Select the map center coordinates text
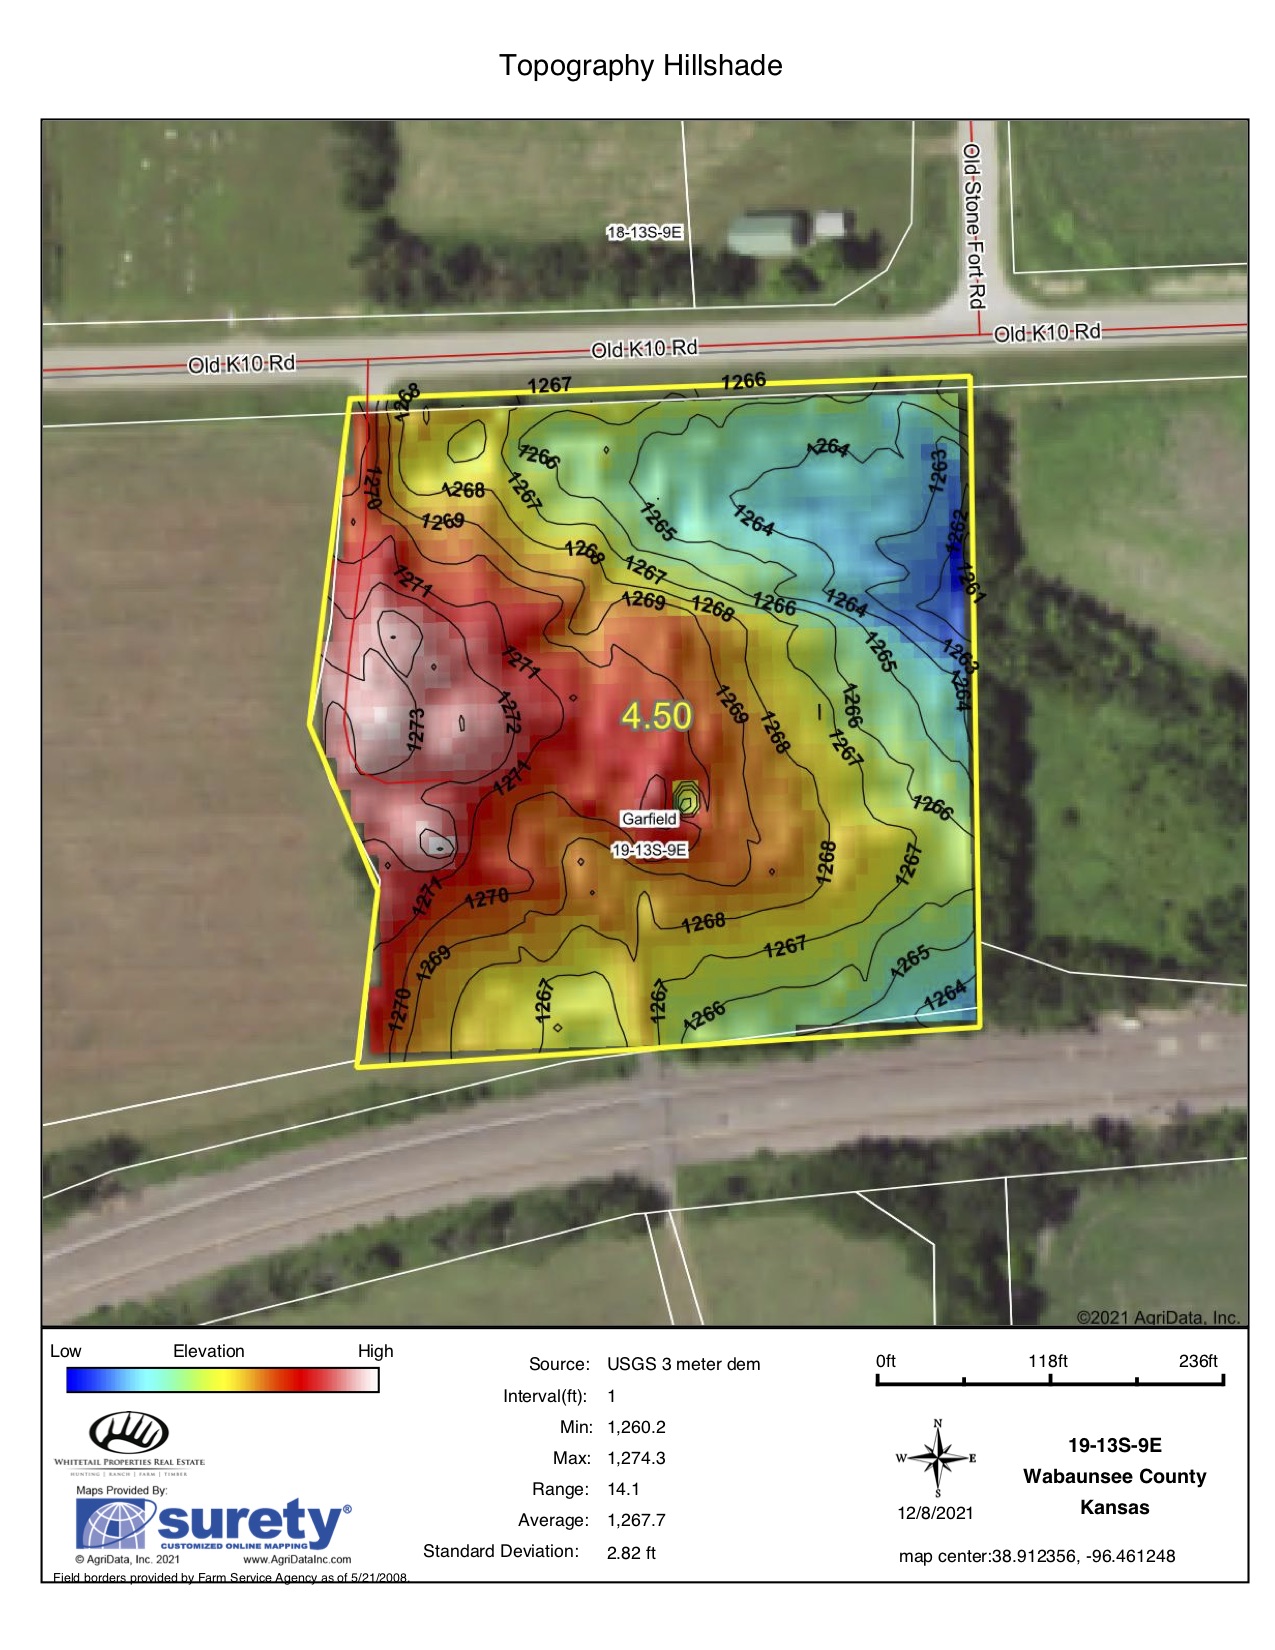 (1036, 1556)
